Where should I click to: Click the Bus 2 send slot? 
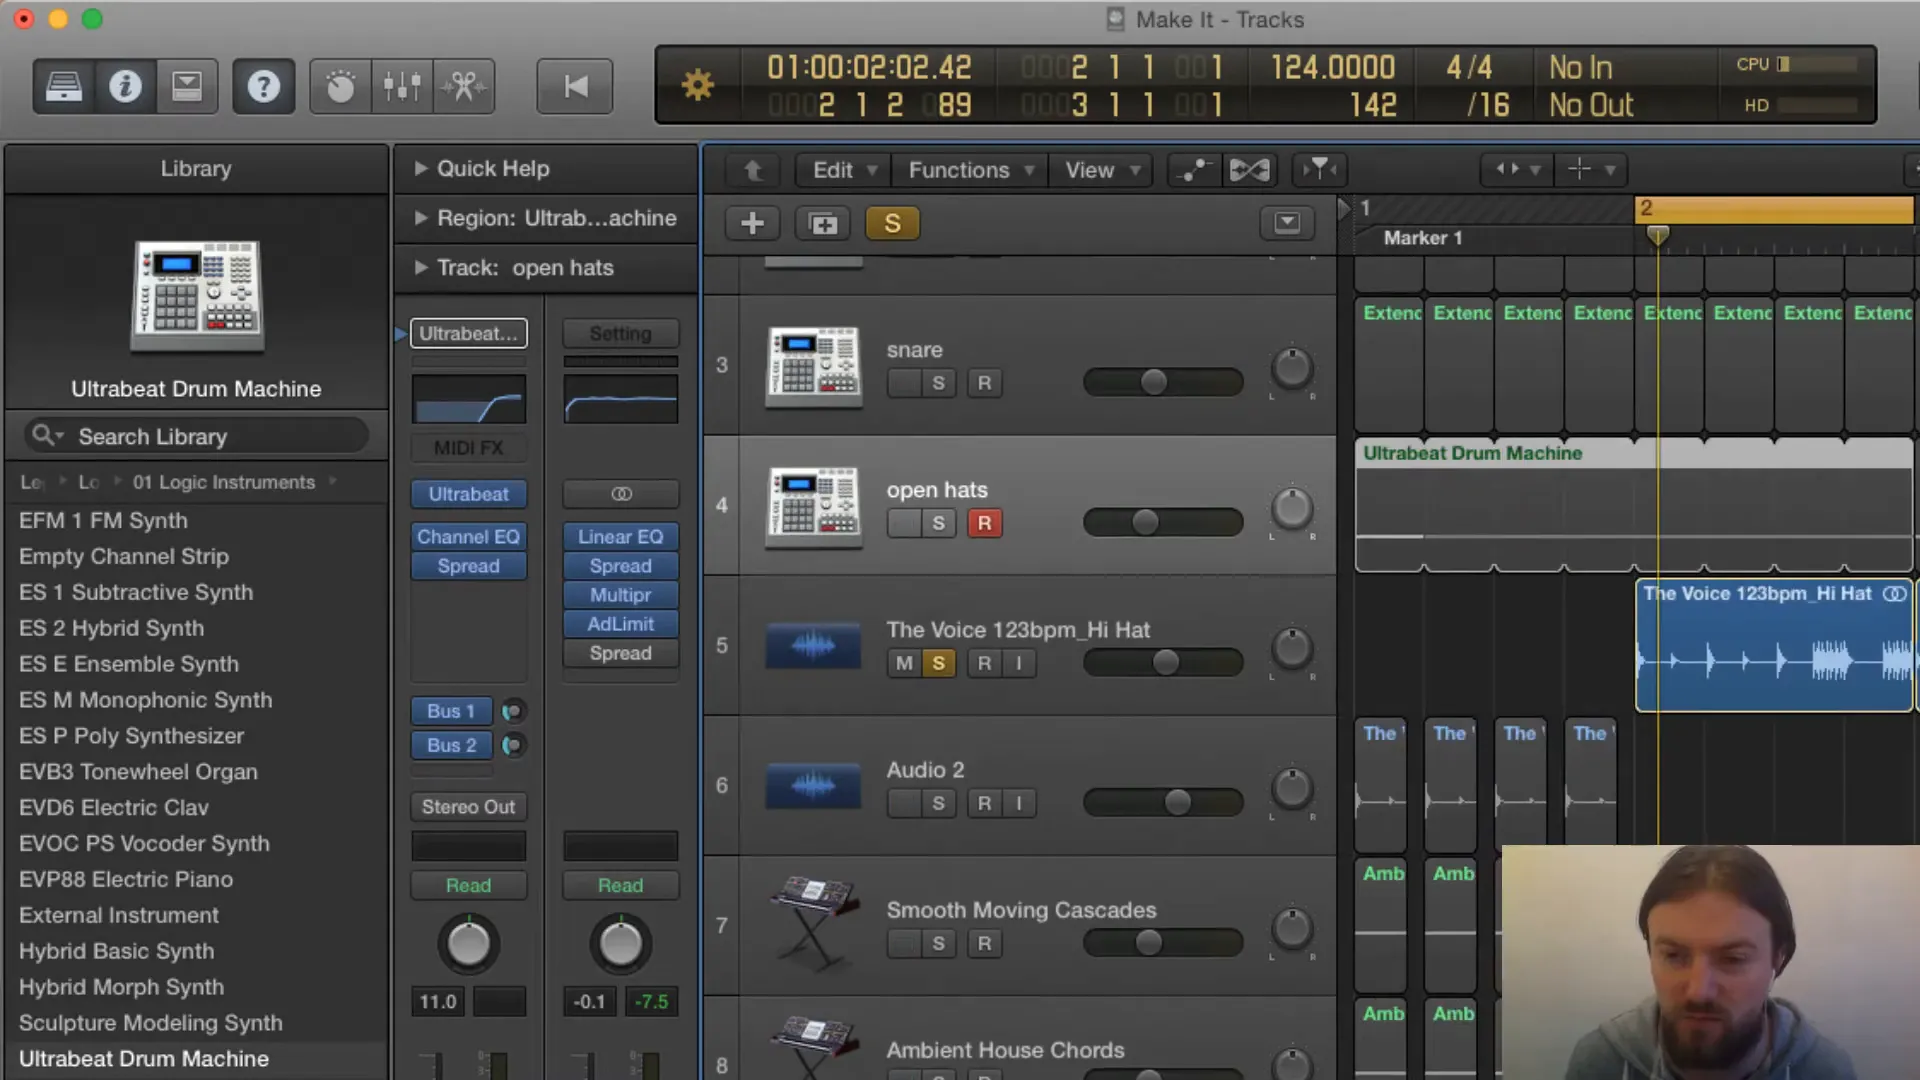pos(451,745)
